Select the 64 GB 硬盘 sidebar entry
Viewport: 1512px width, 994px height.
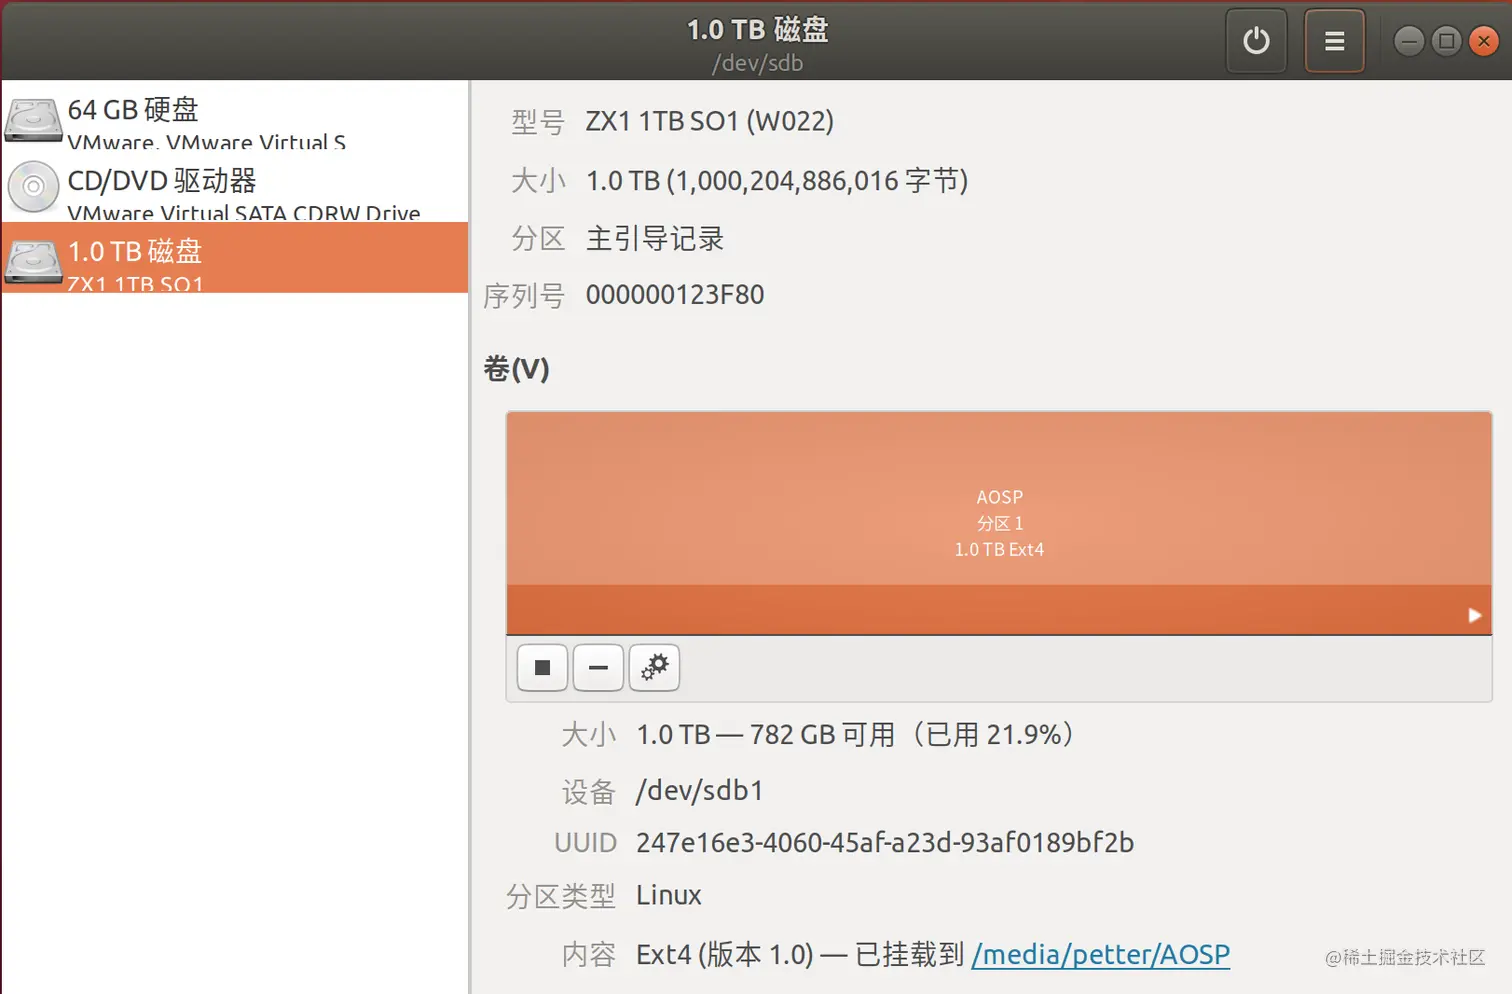coord(200,120)
